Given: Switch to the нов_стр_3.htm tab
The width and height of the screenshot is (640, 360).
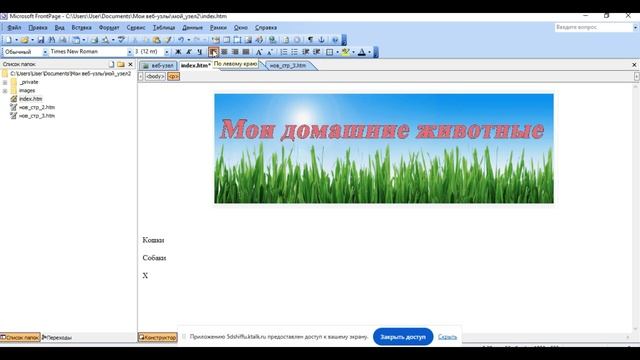Looking at the screenshot, I should coord(288,65).
